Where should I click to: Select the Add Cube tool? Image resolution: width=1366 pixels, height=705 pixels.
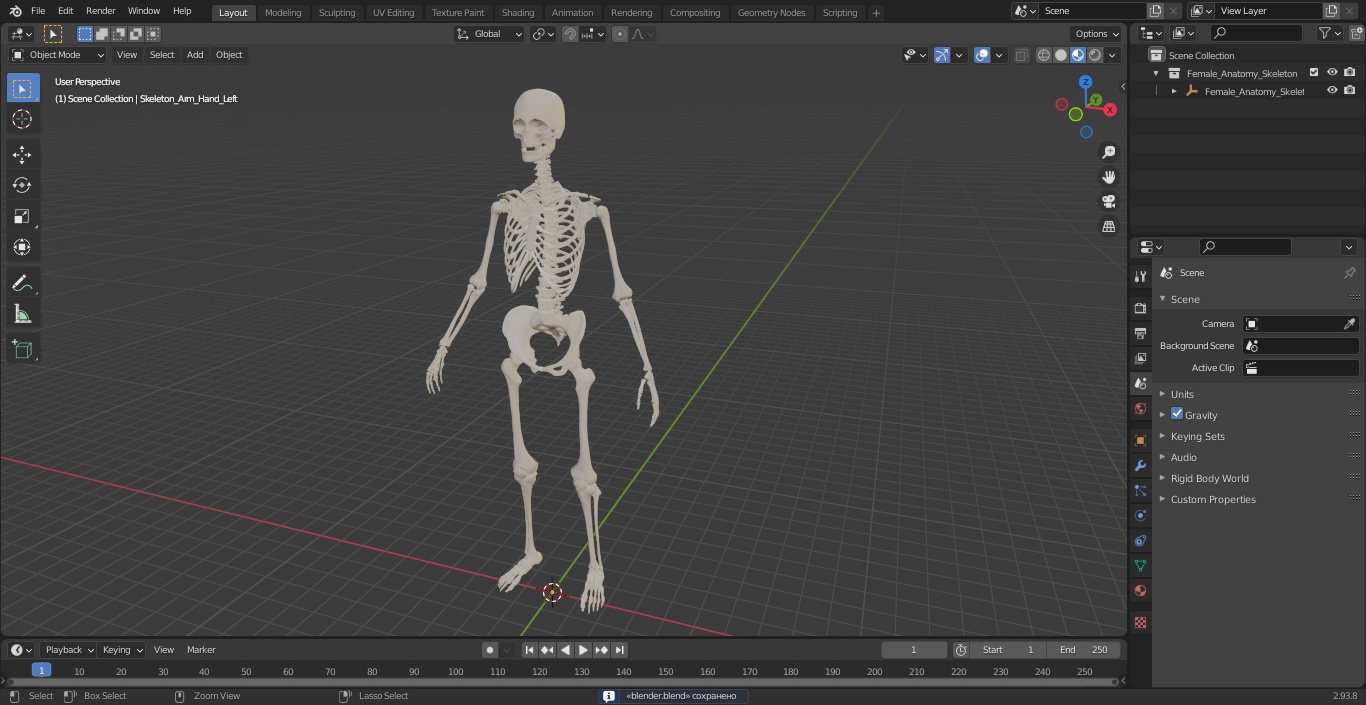tap(22, 349)
